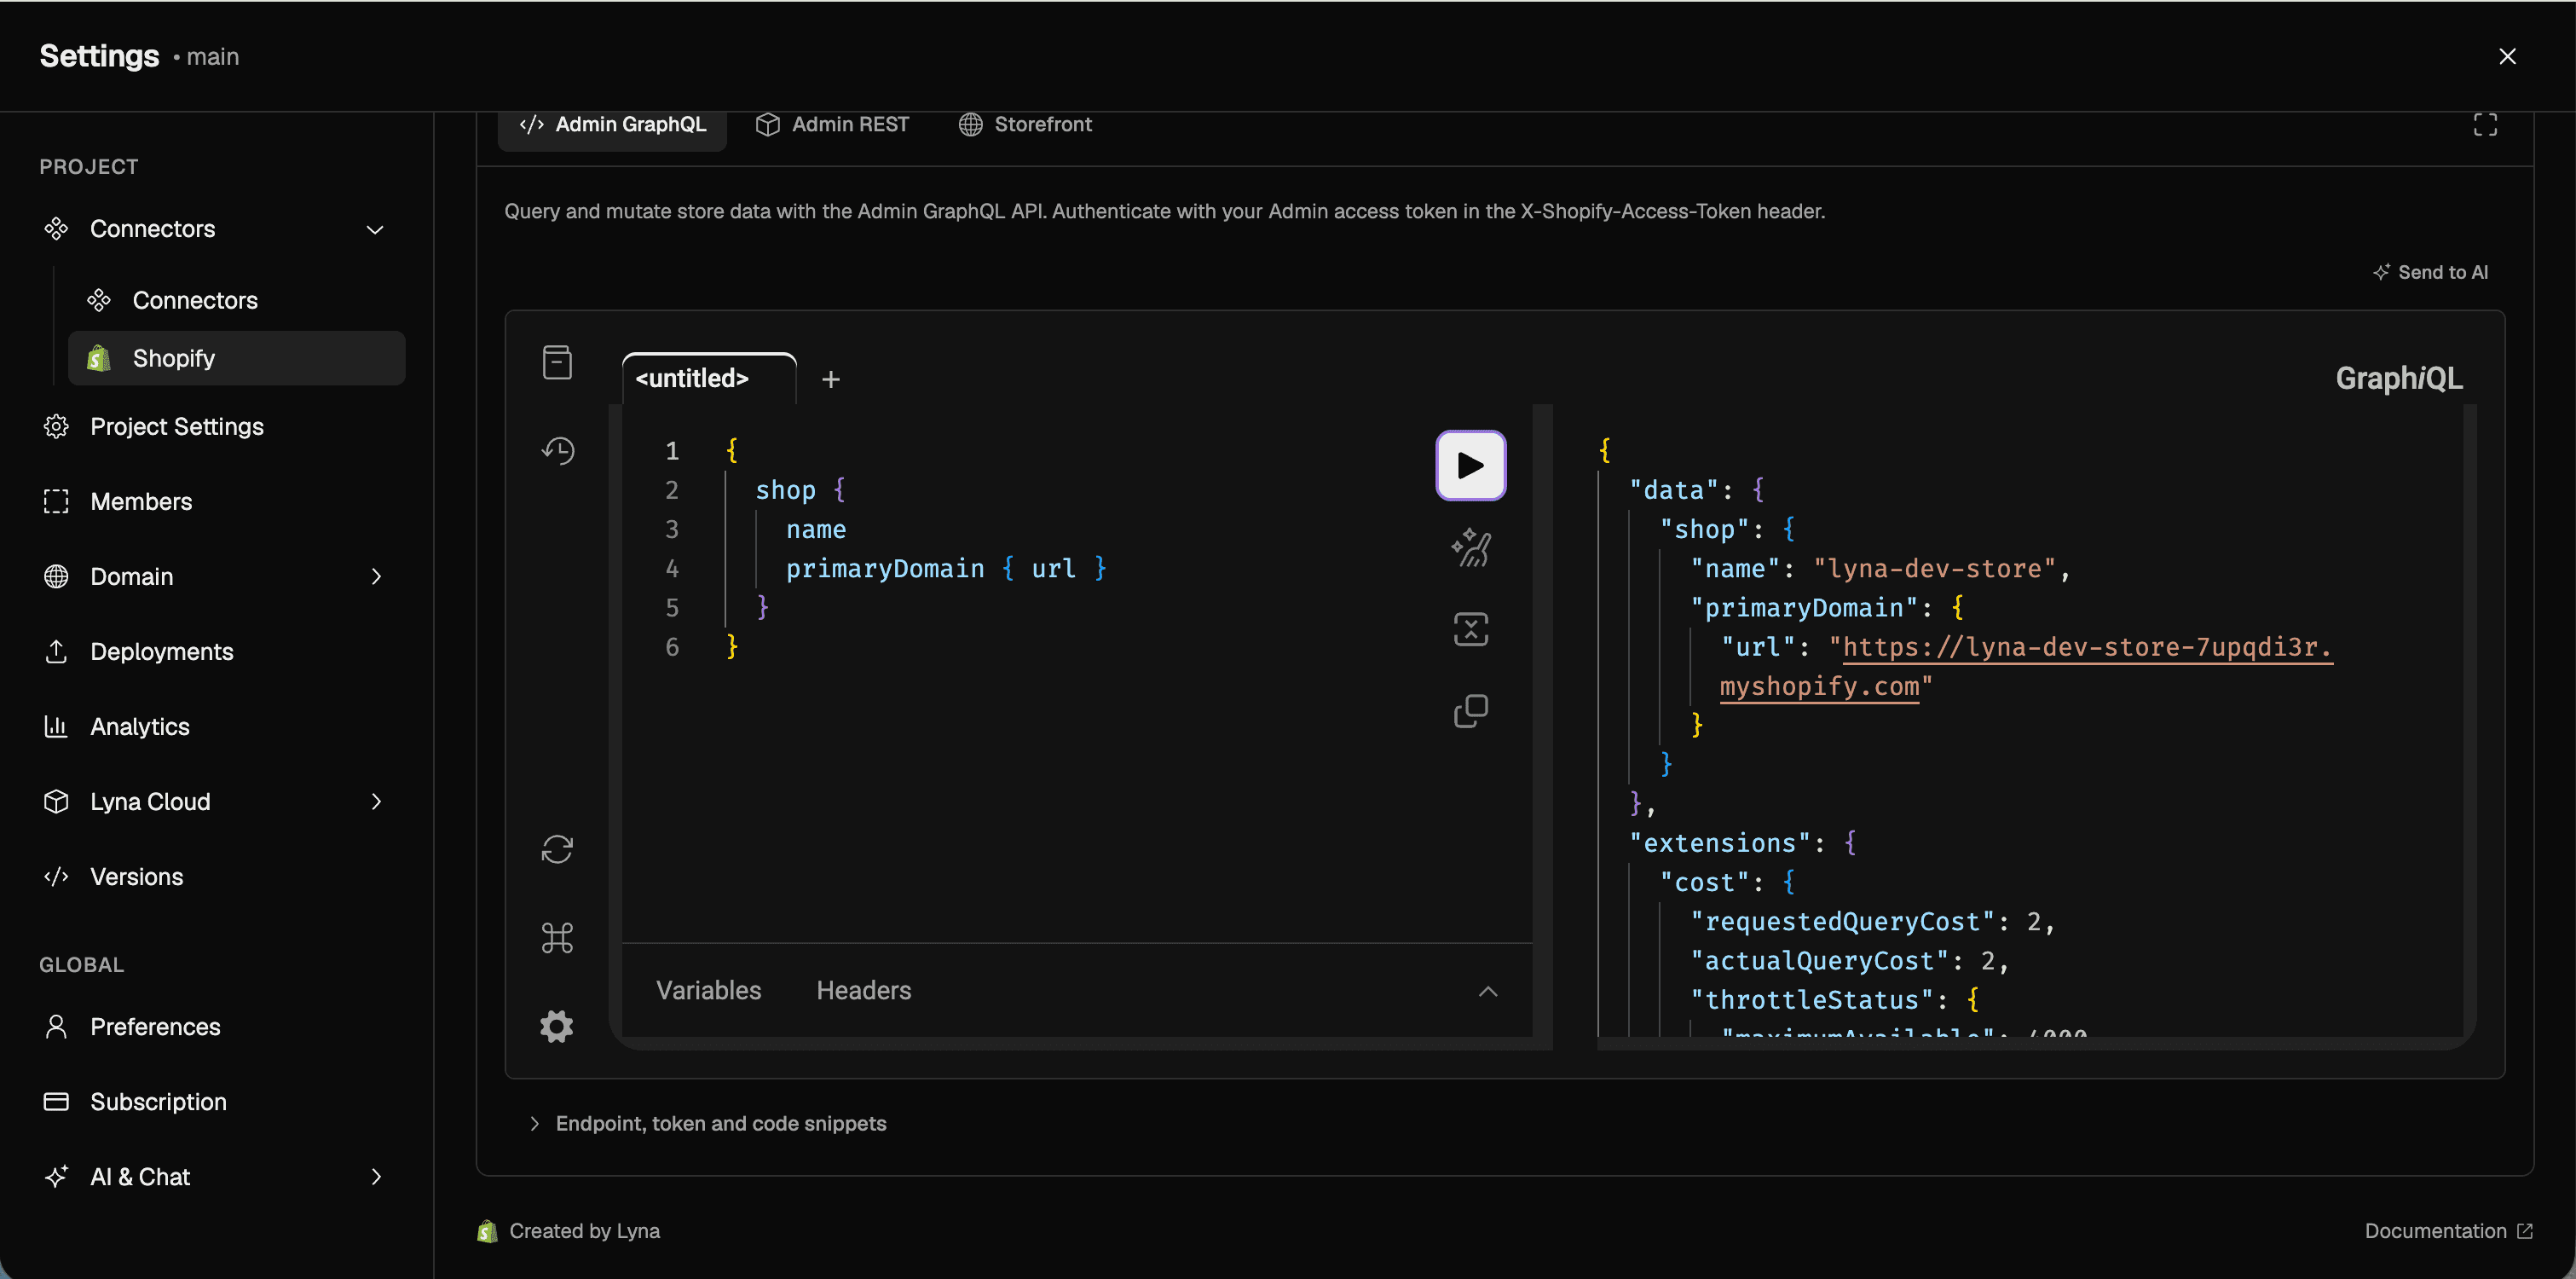The image size is (2576, 1279).
Task: Click the name field on line 3
Action: [x=816, y=529]
